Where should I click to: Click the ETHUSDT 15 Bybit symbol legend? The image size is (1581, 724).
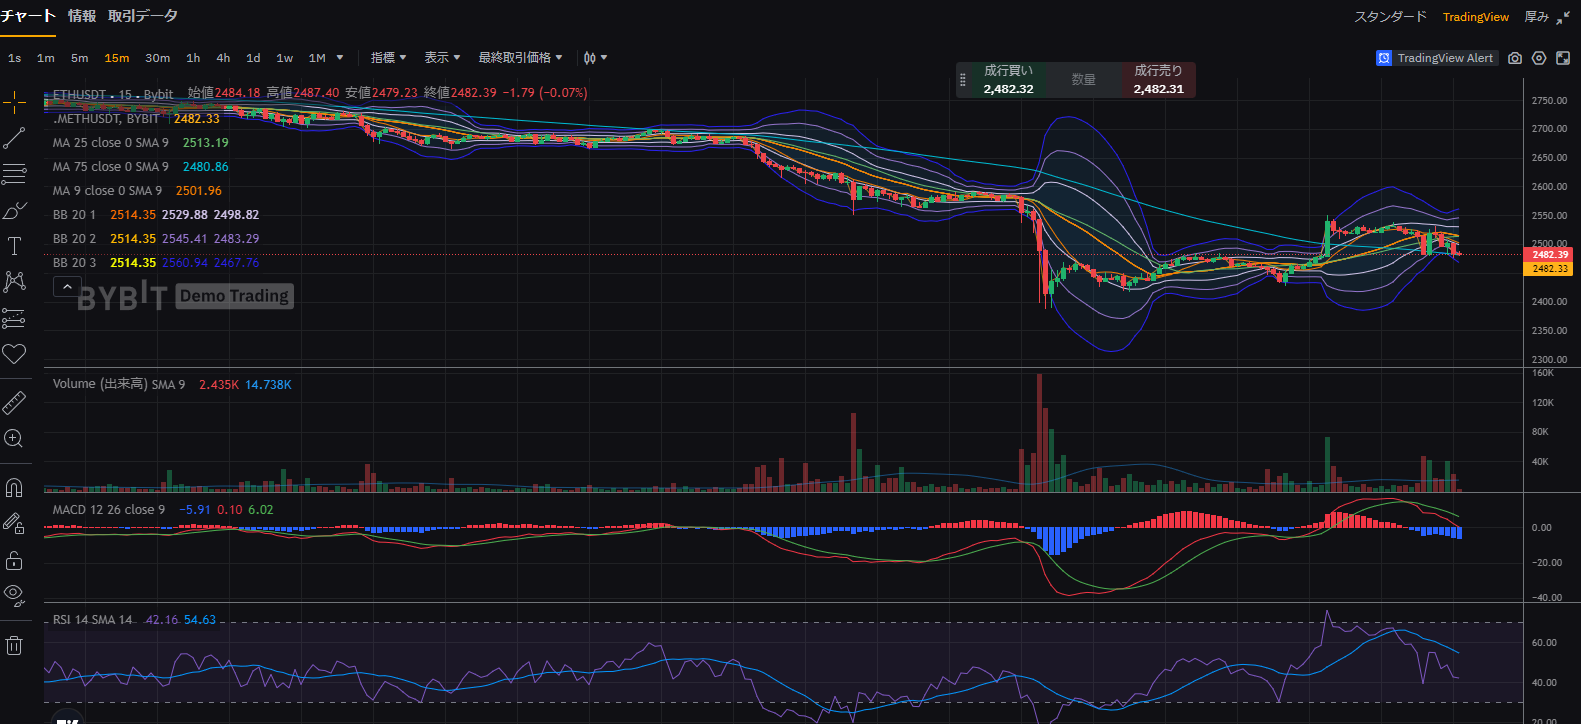[113, 94]
